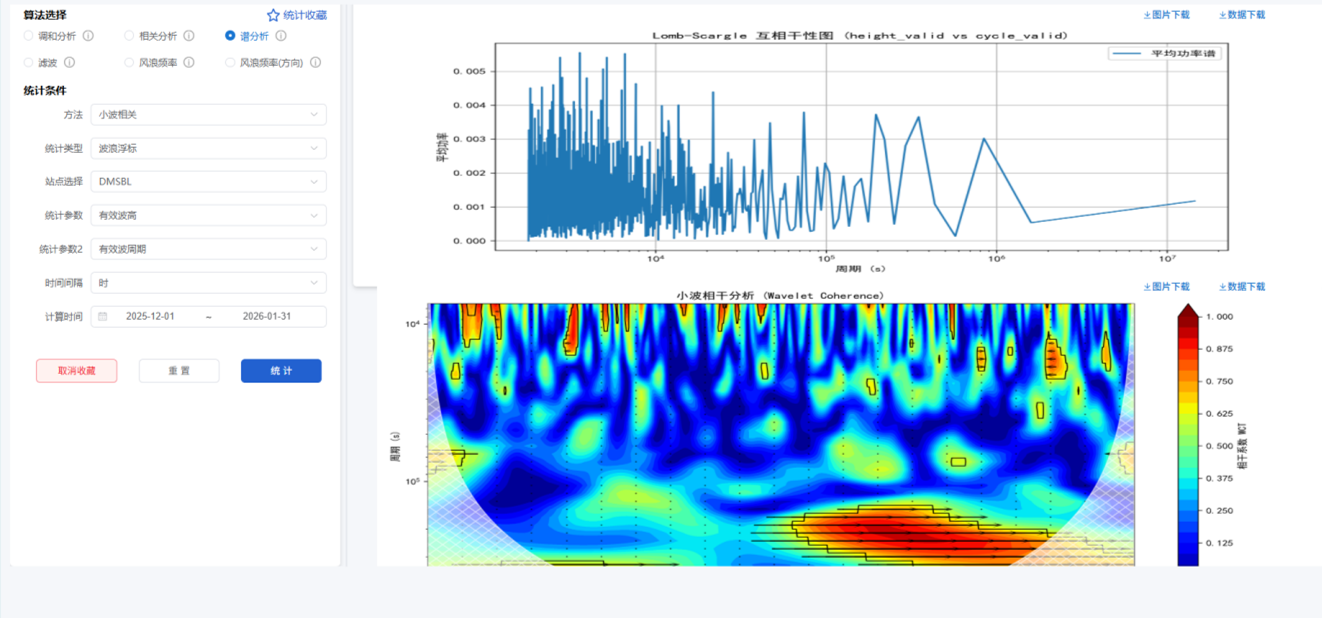Choose the 滤波 algorithm option
1322x618 pixels.
pos(29,62)
